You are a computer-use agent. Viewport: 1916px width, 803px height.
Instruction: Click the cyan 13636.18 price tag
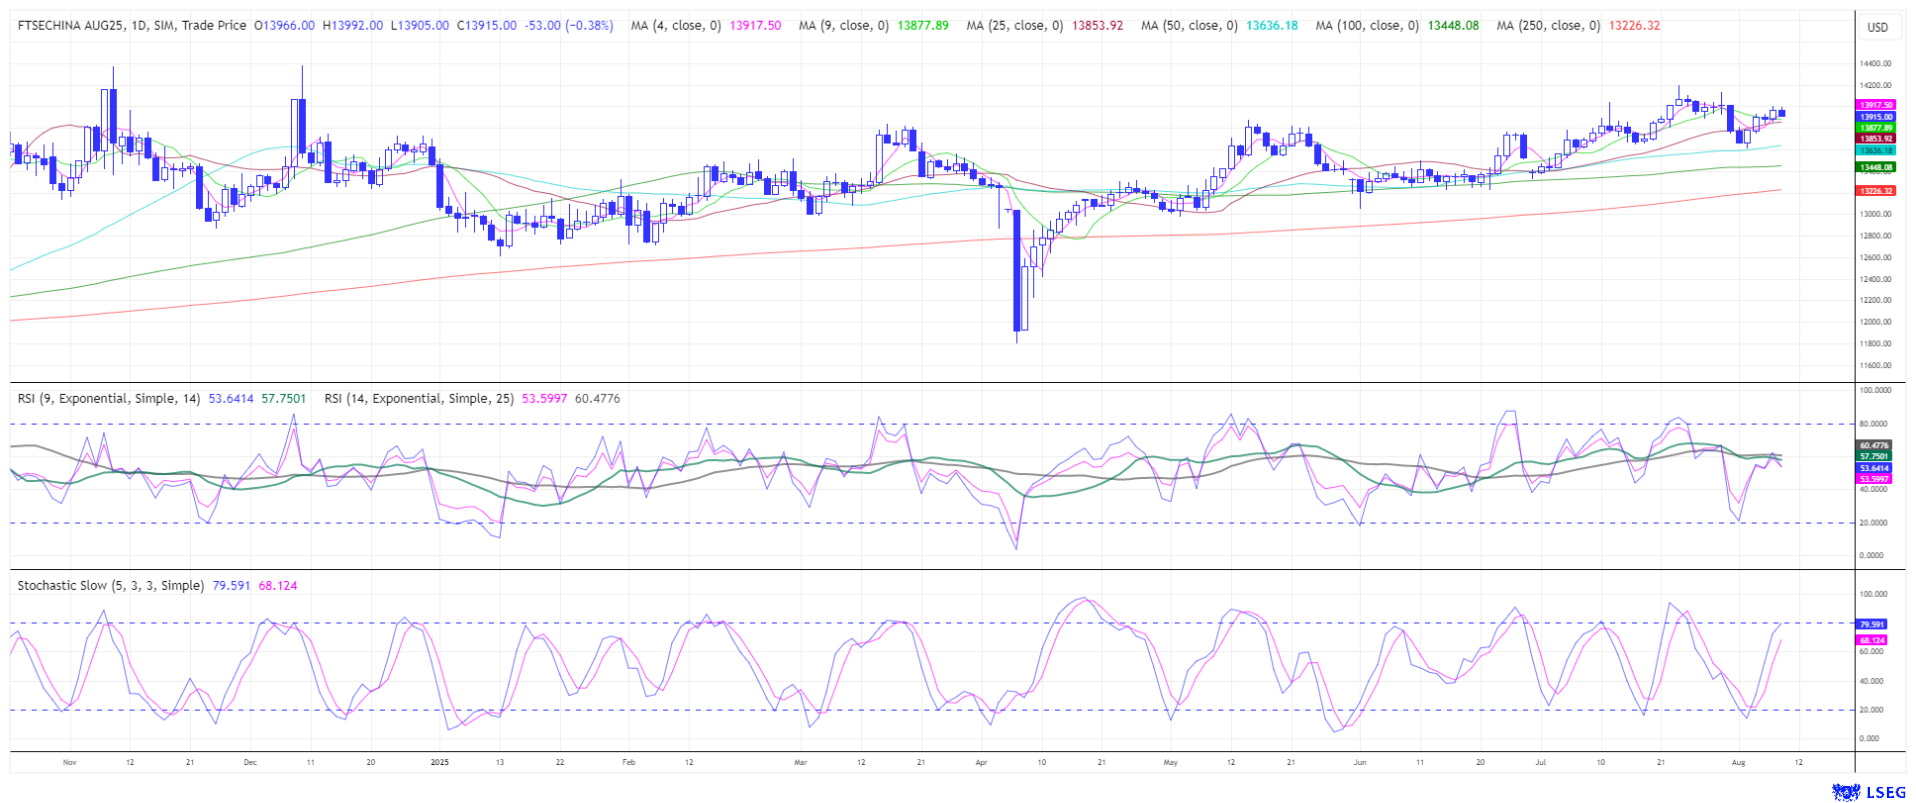point(1874,150)
